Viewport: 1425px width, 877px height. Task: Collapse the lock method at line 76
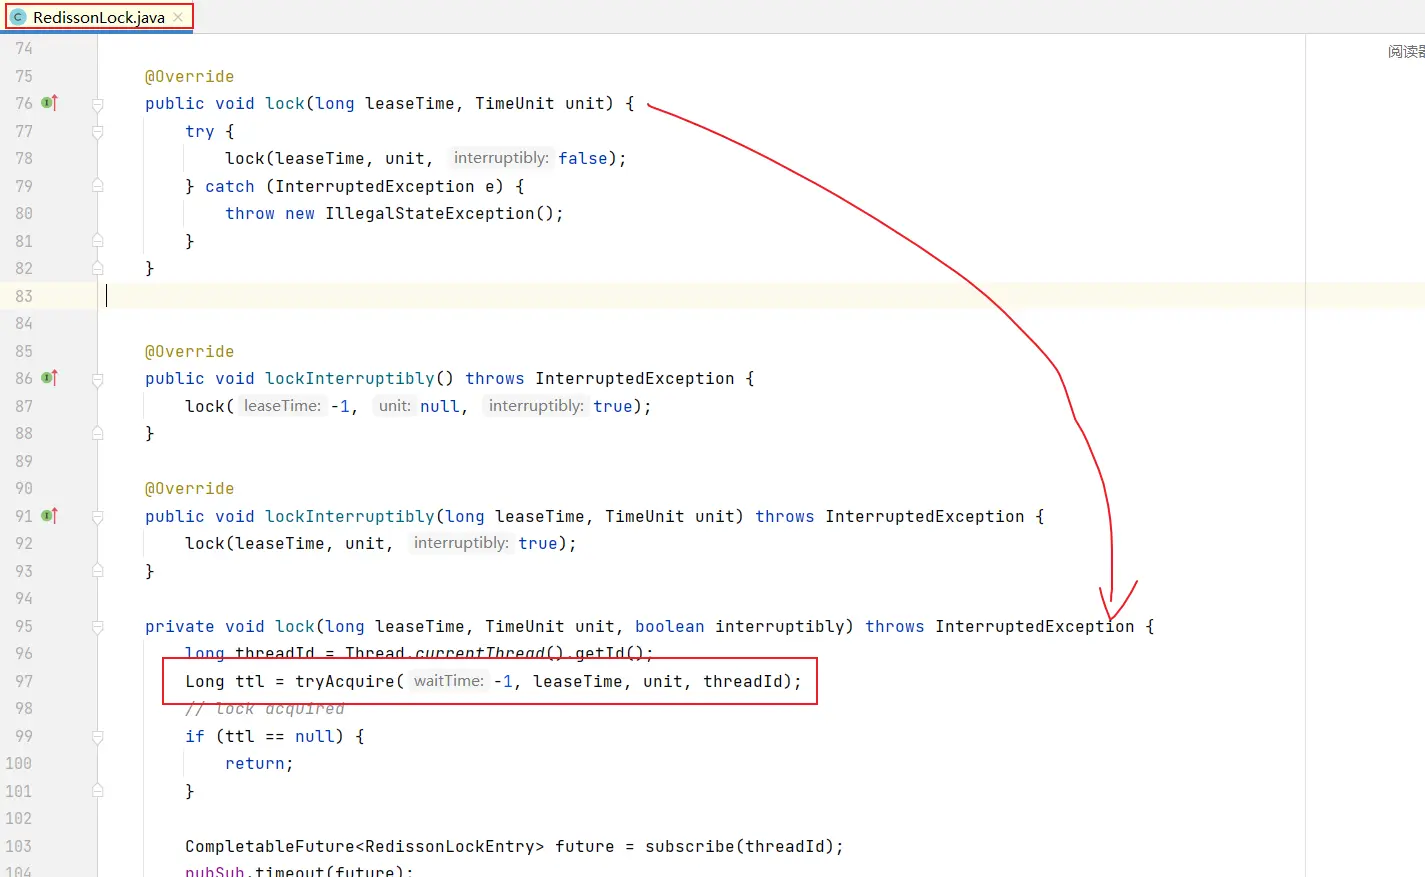tap(98, 104)
